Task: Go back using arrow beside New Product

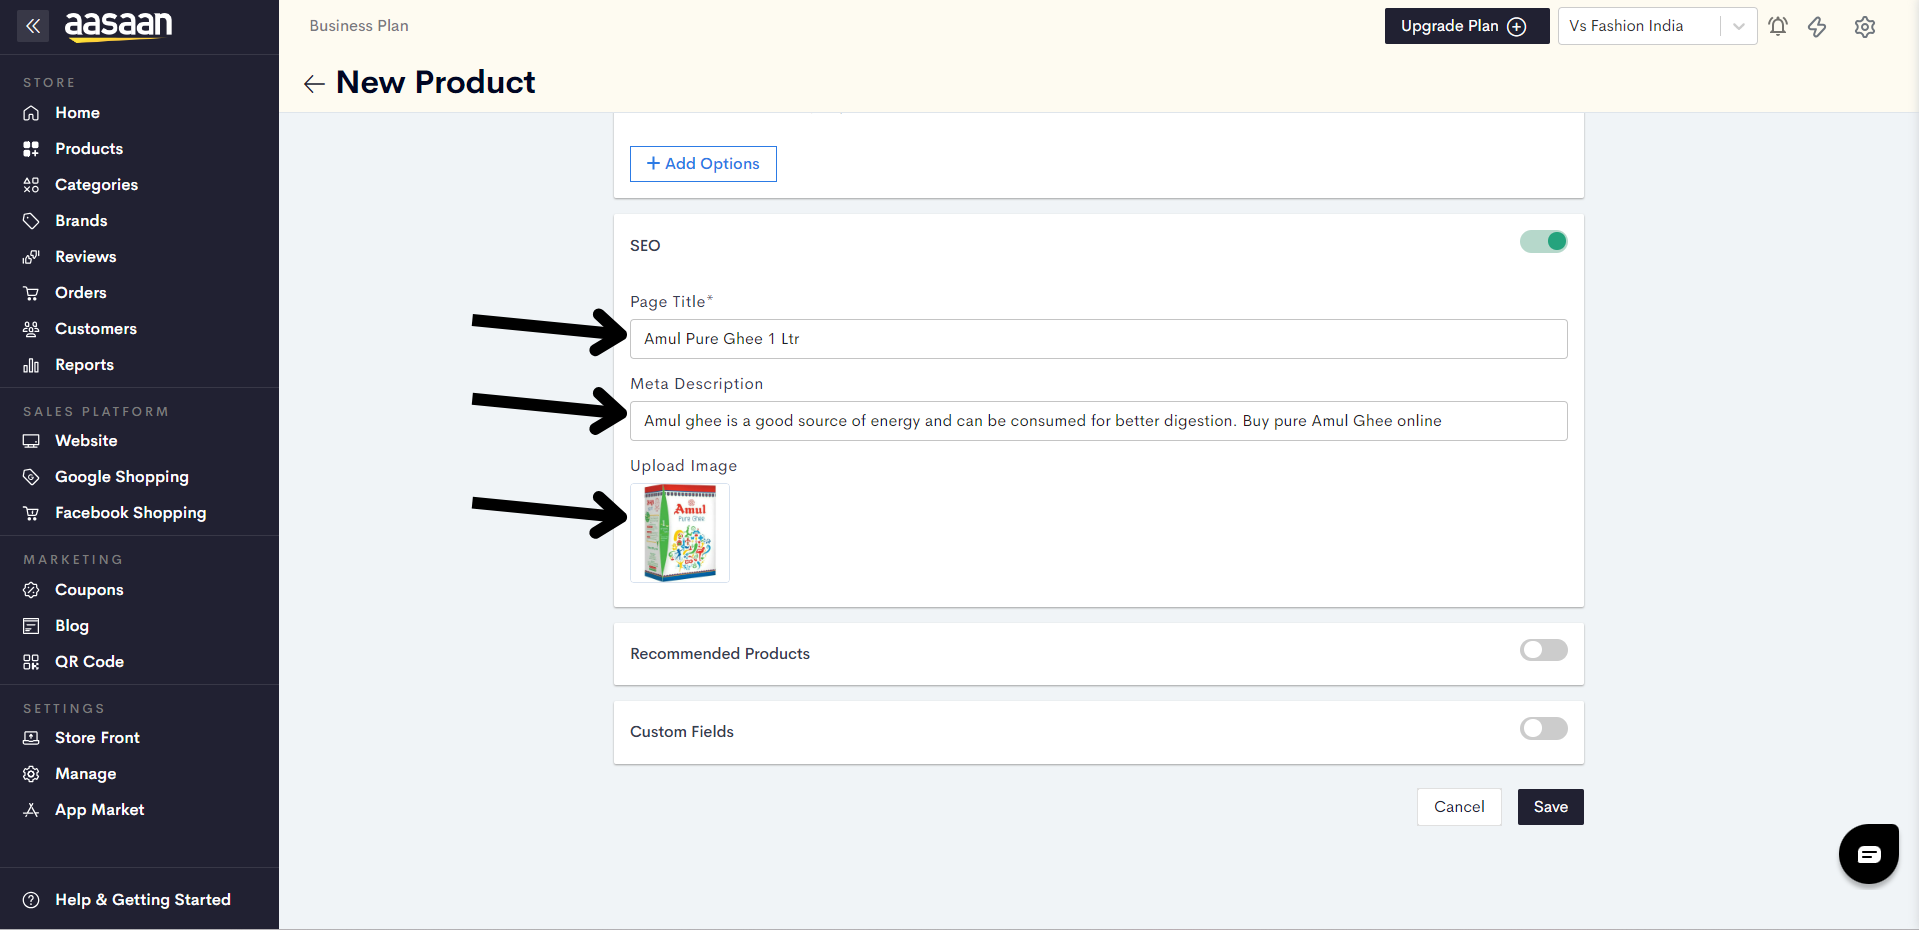Action: 314,84
